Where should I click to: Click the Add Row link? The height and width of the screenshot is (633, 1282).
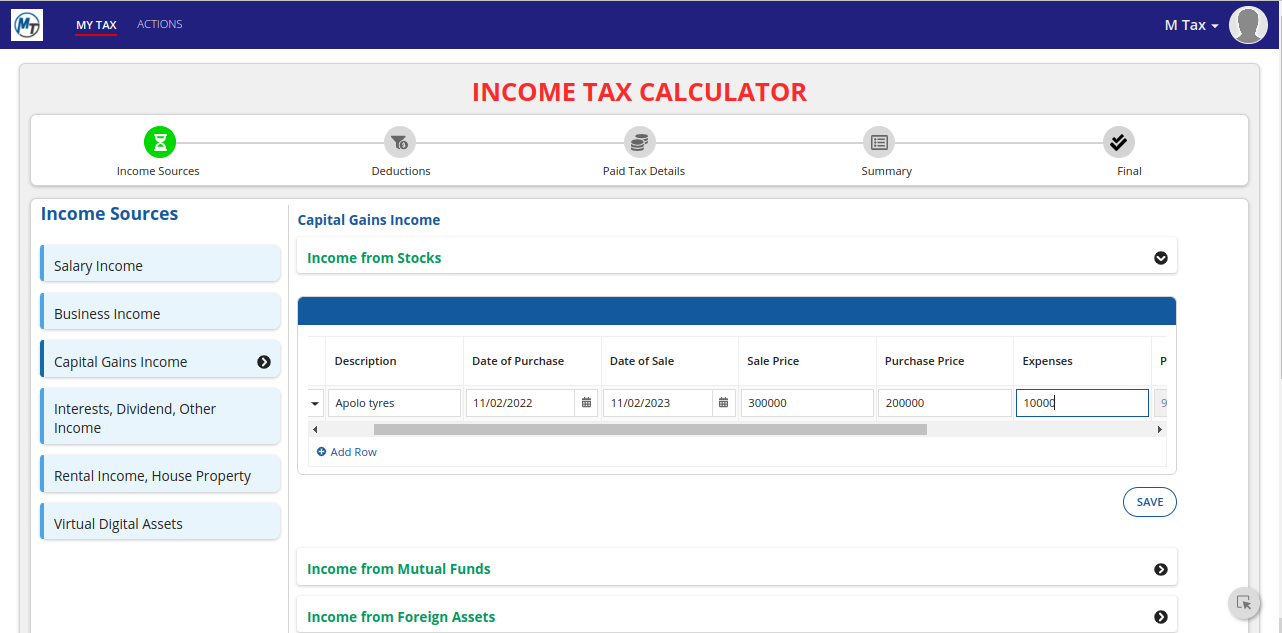pyautogui.click(x=347, y=452)
